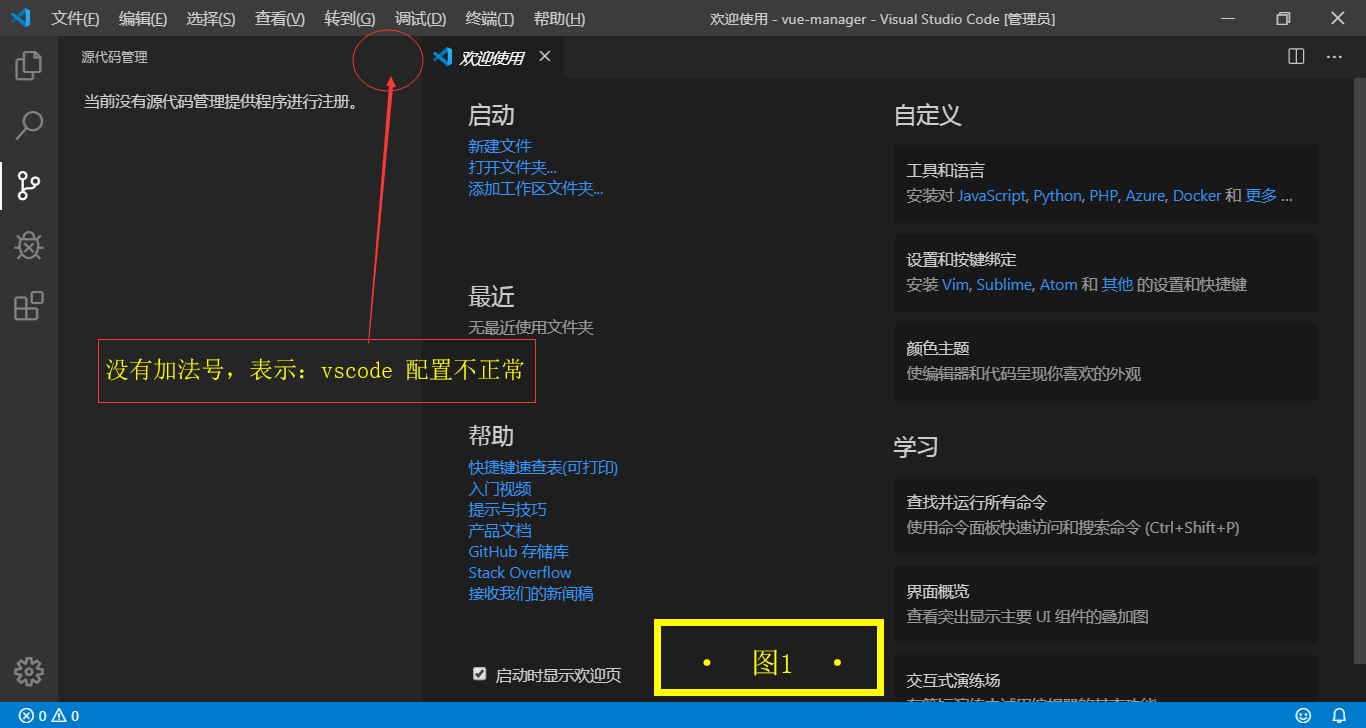The height and width of the screenshot is (728, 1366).
Task: Open the 快捷键速查表(可打印) link
Action: tap(543, 467)
